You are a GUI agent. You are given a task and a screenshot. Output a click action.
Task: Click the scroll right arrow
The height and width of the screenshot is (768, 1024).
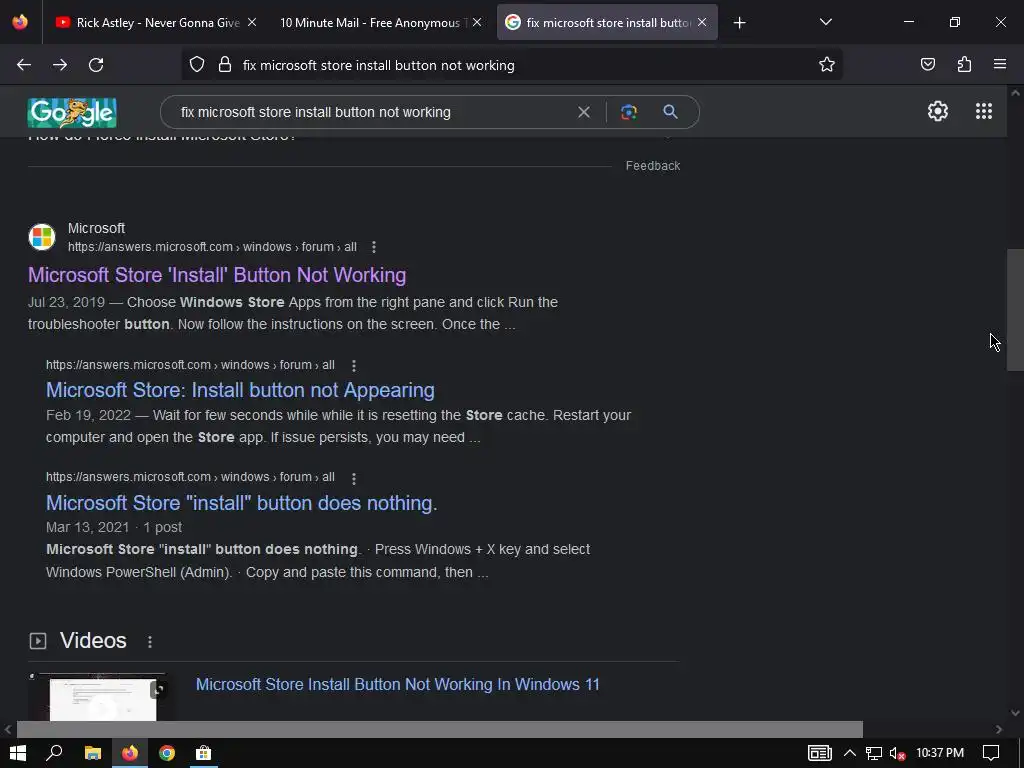[999, 729]
